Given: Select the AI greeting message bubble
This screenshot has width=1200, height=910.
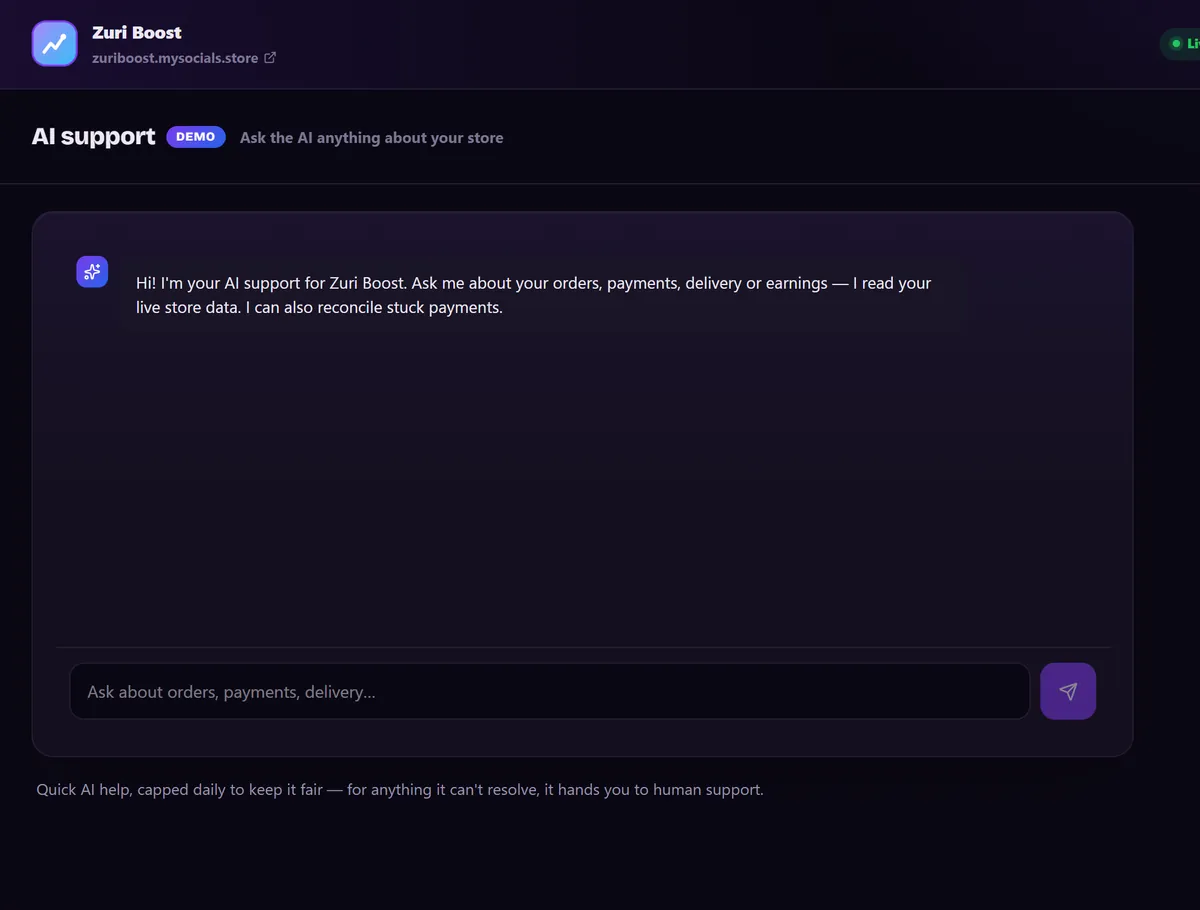Looking at the screenshot, I should 542,295.
